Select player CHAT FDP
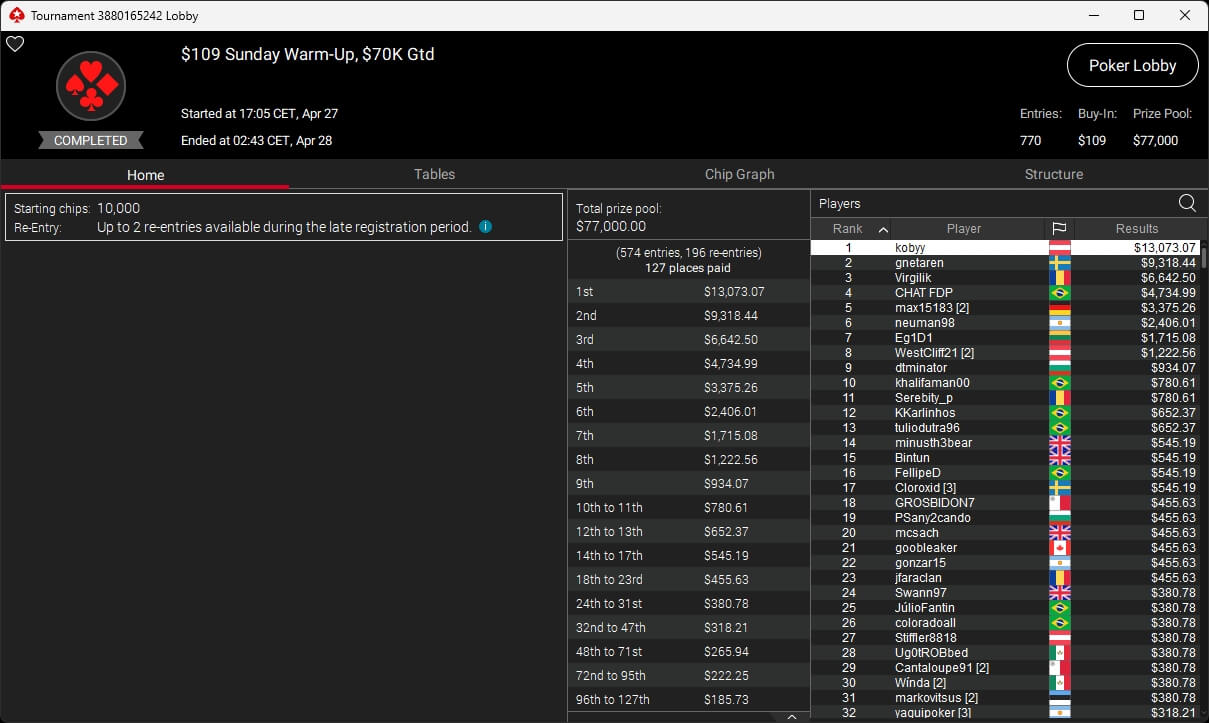1209x723 pixels. tap(1005, 292)
